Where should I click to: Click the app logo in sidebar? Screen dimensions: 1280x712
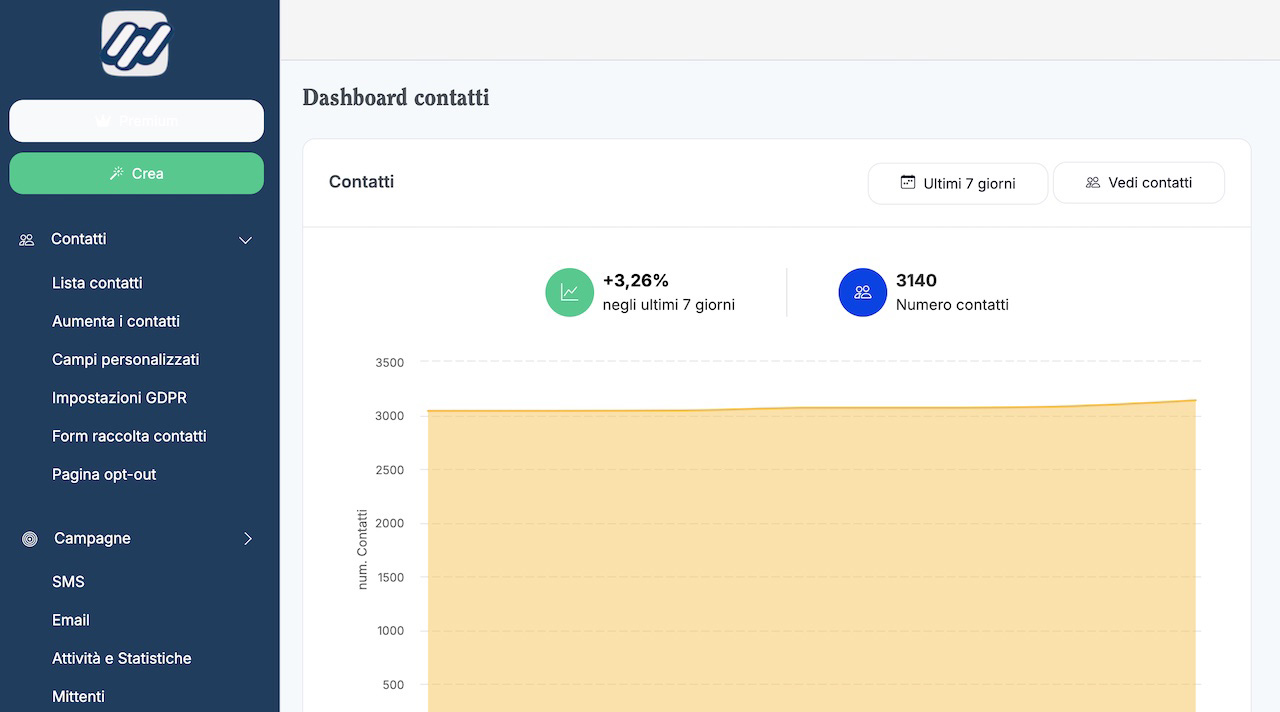click(x=135, y=43)
